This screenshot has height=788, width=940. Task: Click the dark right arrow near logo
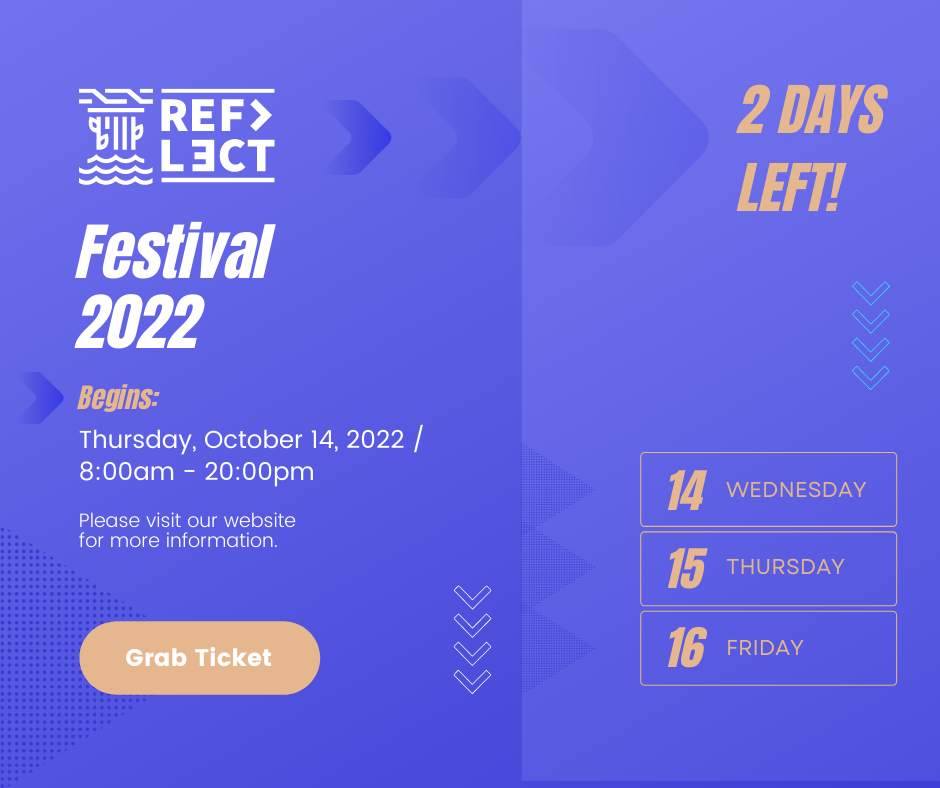pyautogui.click(x=358, y=137)
